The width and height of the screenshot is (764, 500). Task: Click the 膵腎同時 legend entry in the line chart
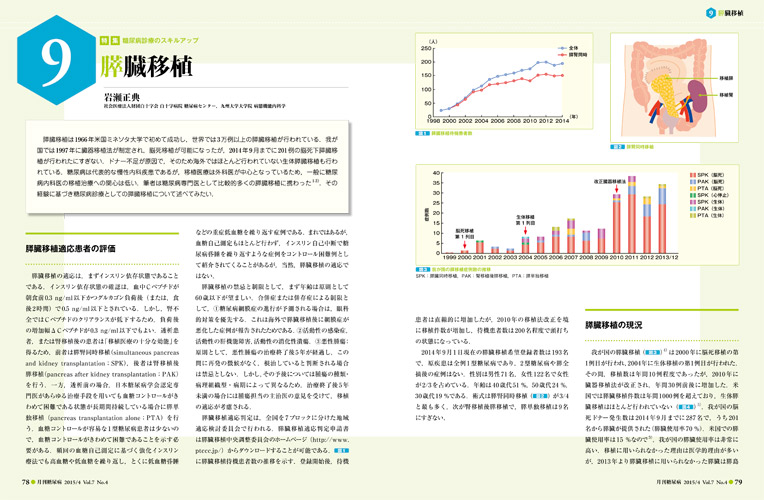tap(572, 55)
